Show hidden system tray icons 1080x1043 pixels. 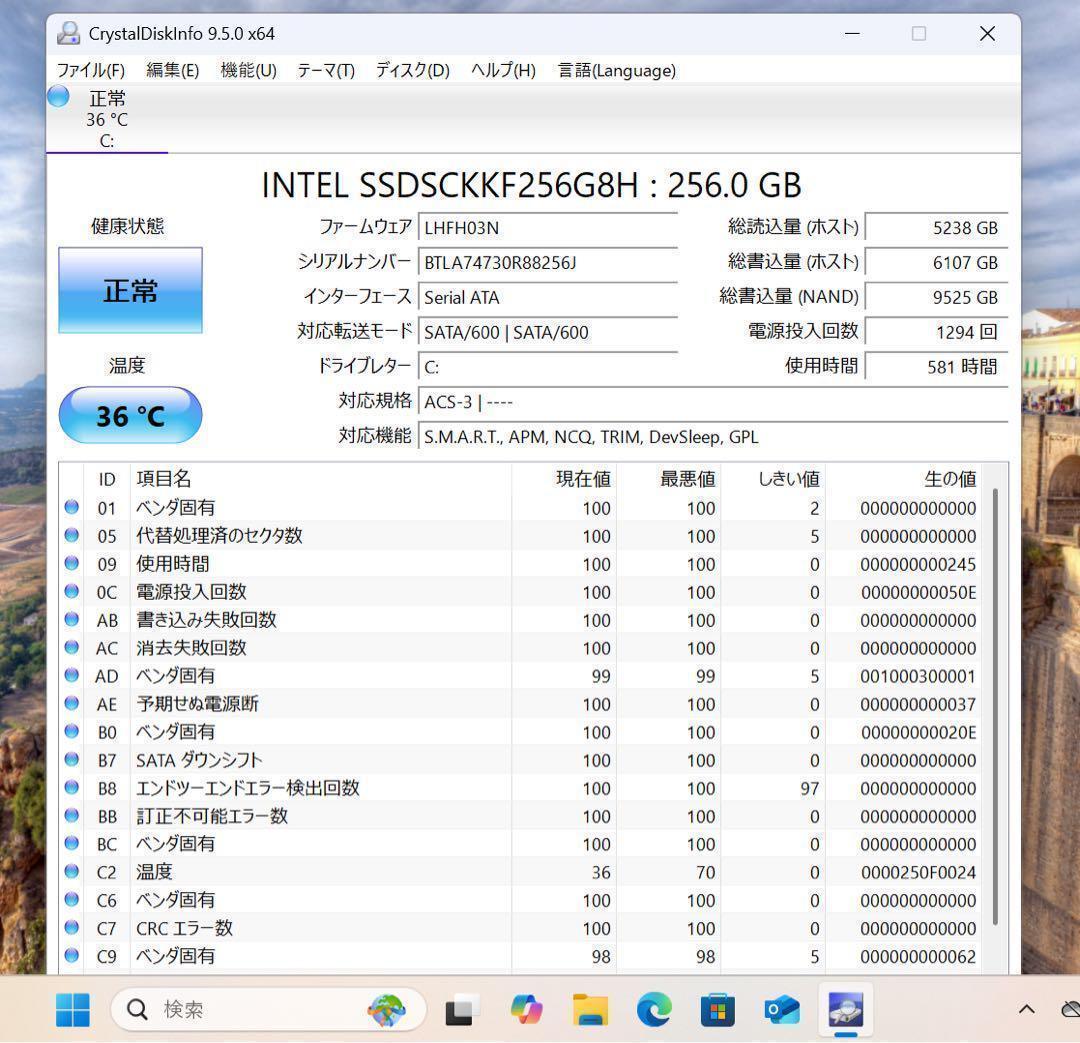(1027, 1010)
